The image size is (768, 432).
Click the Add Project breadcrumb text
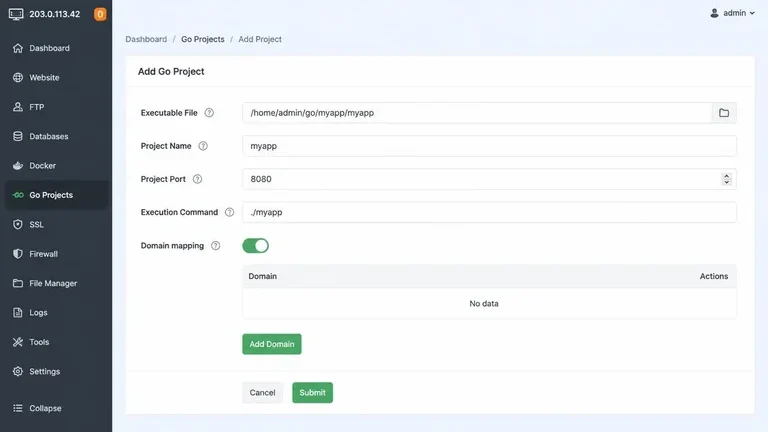[x=260, y=39]
